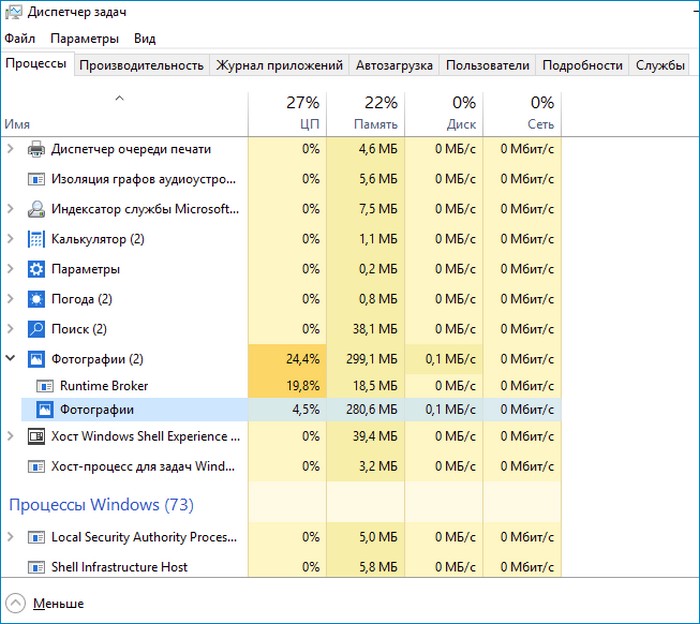This screenshot has height=624, width=700.
Task: Click the Shell Infrastructure Host icon
Action: coord(36,567)
